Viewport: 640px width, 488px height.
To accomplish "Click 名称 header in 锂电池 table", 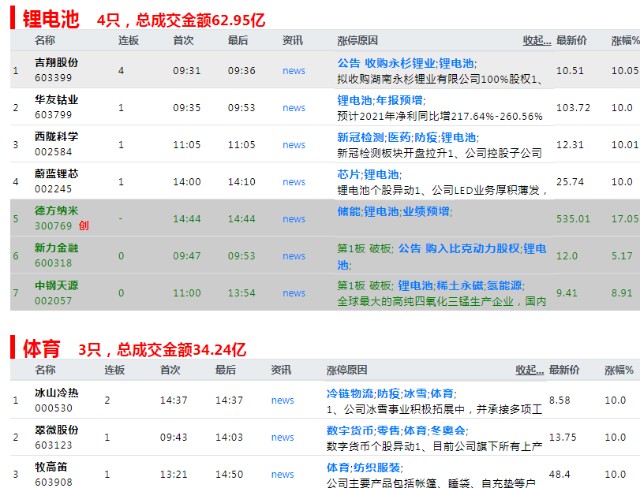I will (x=45, y=40).
